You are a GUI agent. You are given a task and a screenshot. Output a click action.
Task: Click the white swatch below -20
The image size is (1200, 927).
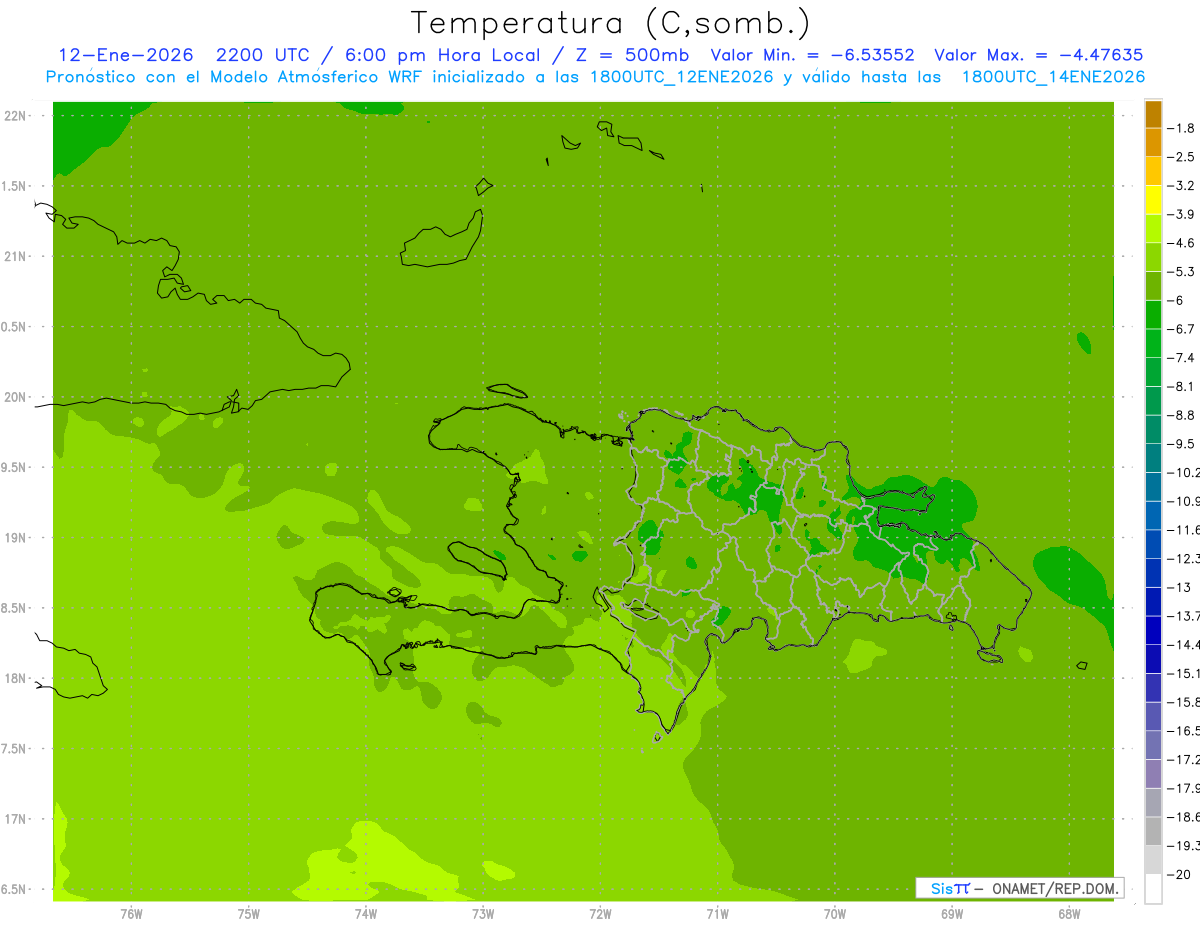pyautogui.click(x=1153, y=889)
